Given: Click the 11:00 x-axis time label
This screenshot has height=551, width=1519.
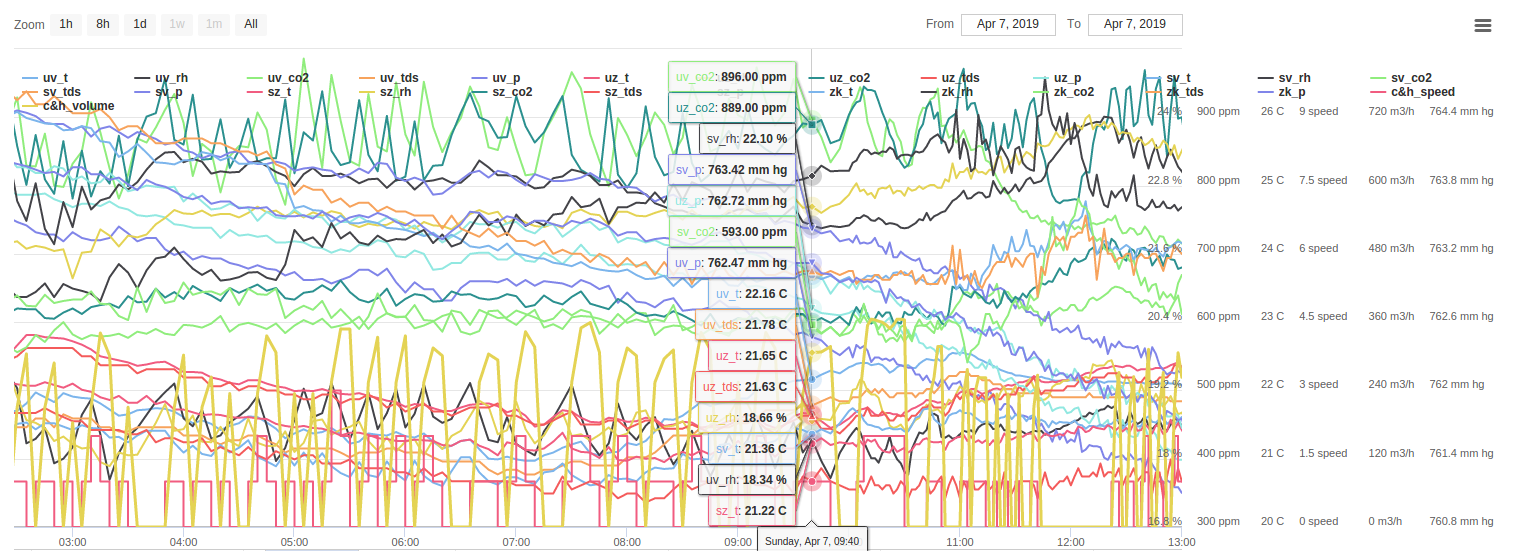Looking at the screenshot, I should pyautogui.click(x=959, y=541).
